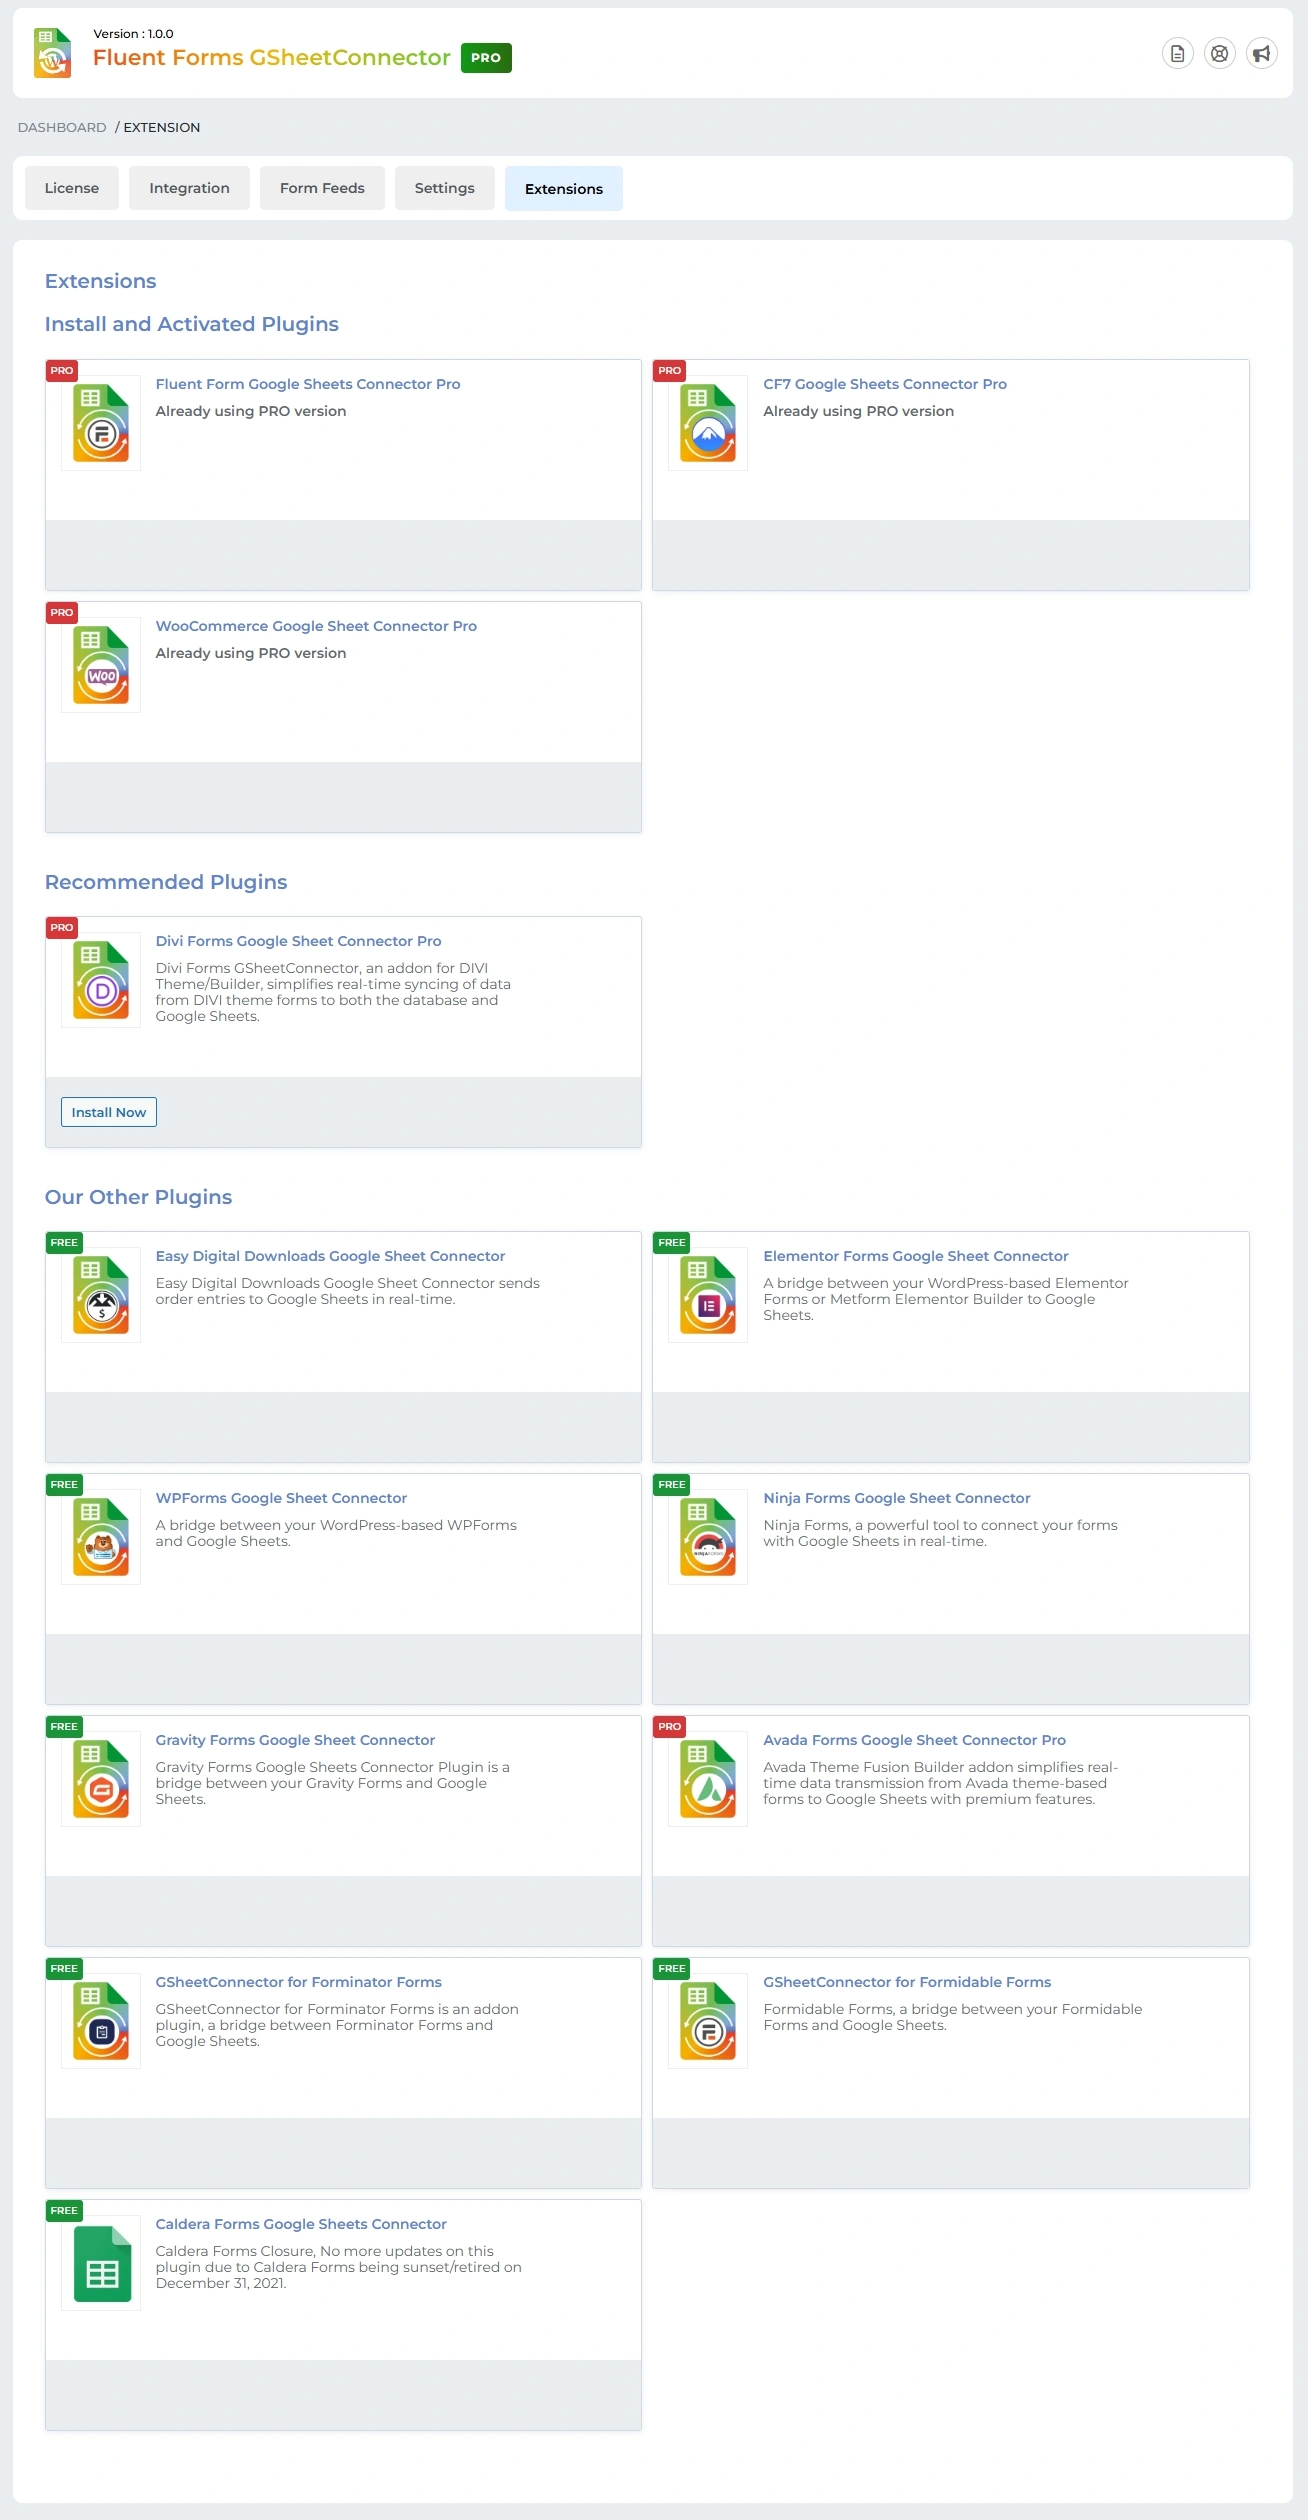This screenshot has height=2520, width=1308.
Task: Click the Formidable Forms connector icon
Action: coord(708,2021)
